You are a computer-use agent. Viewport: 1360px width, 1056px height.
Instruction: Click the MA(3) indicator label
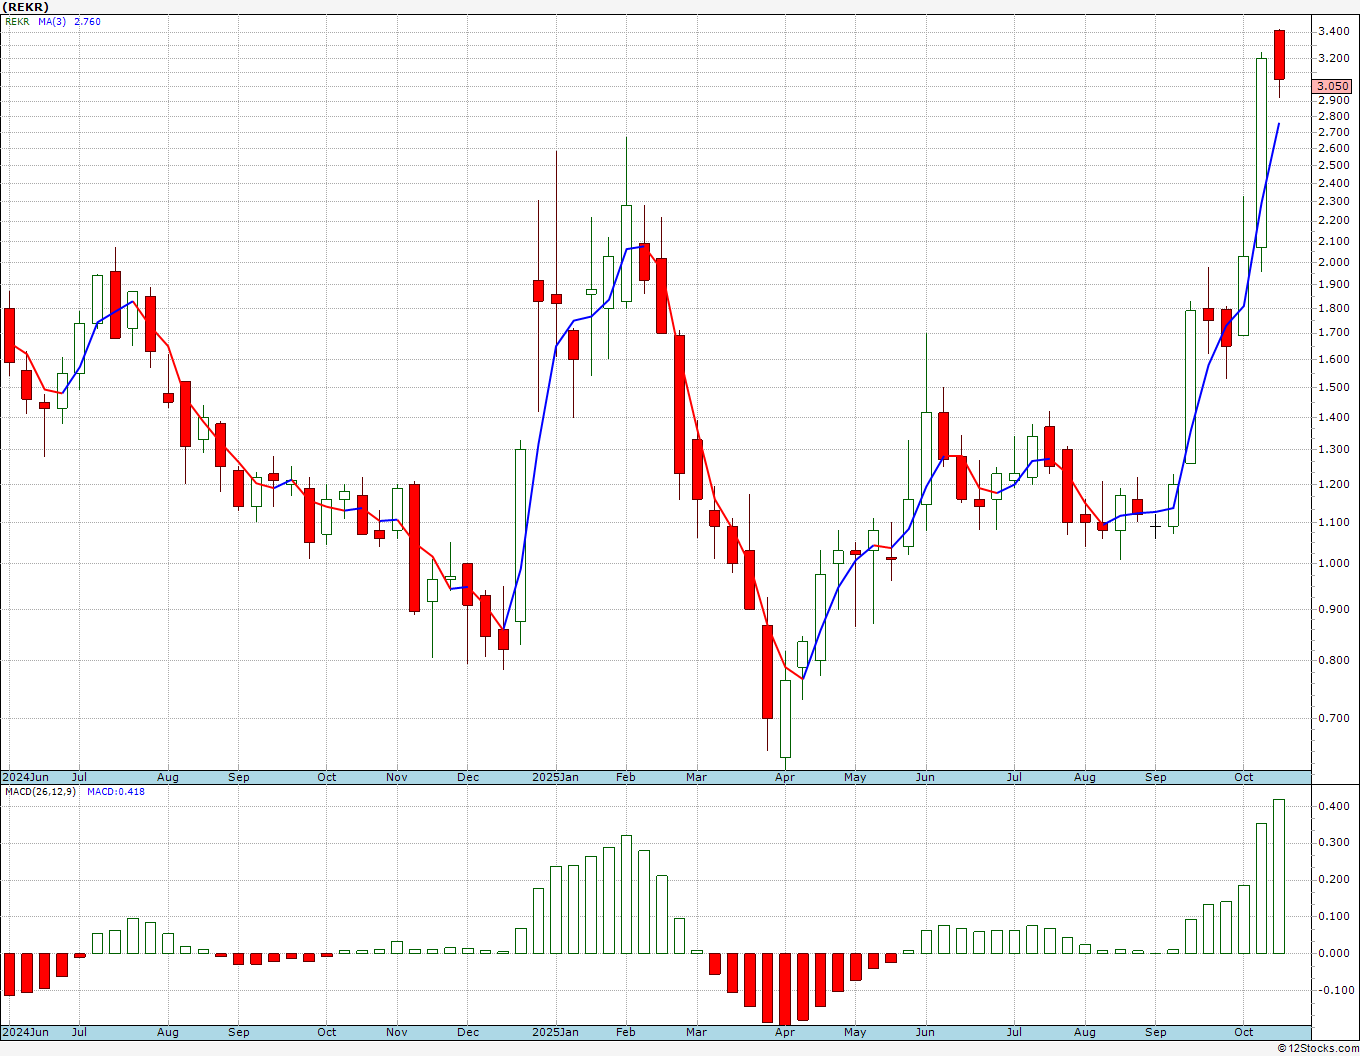coord(52,21)
